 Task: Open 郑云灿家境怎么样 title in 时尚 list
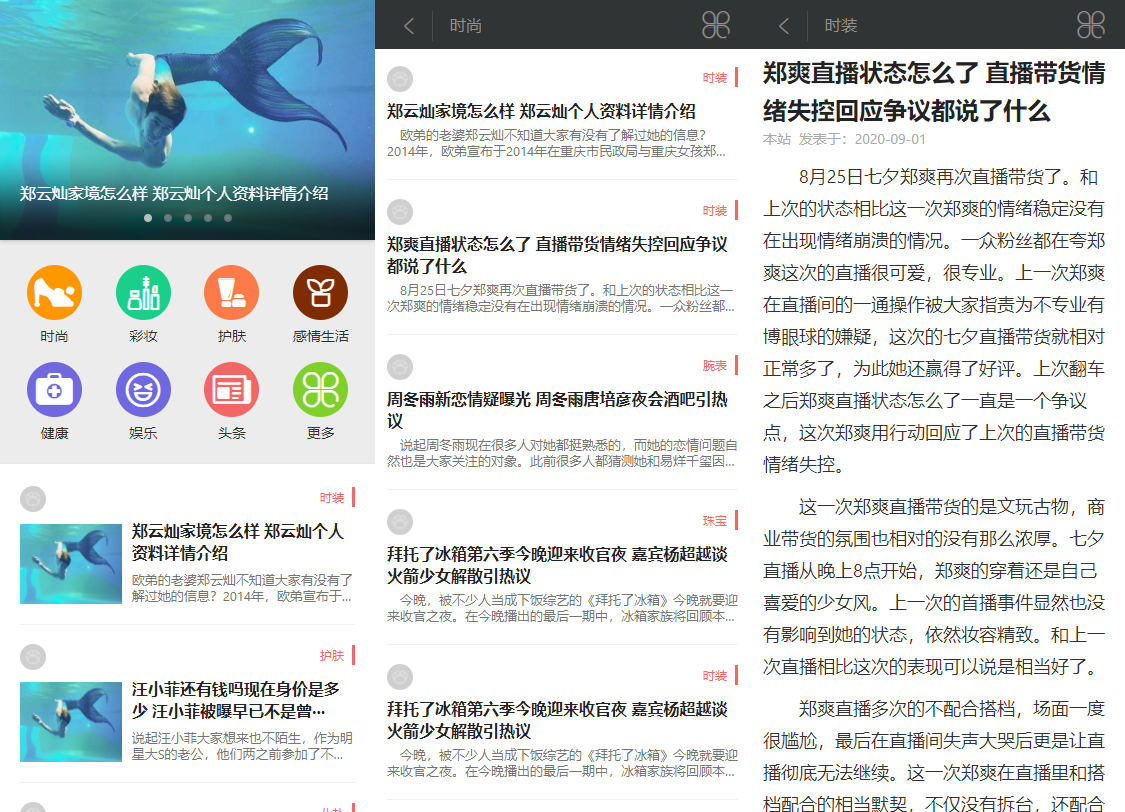[541, 111]
